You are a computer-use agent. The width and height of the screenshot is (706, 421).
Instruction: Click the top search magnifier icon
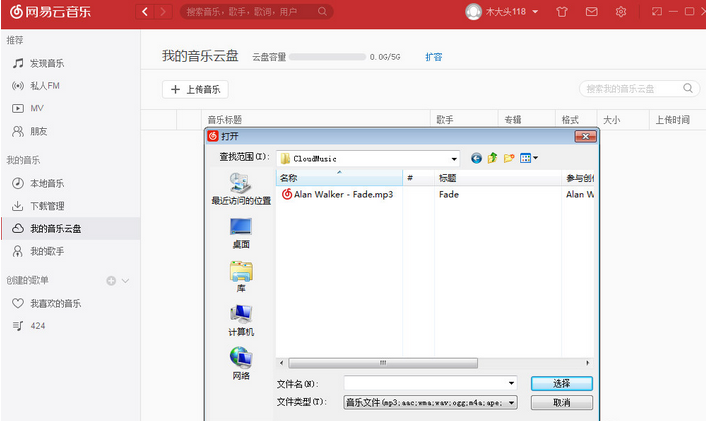click(x=322, y=11)
